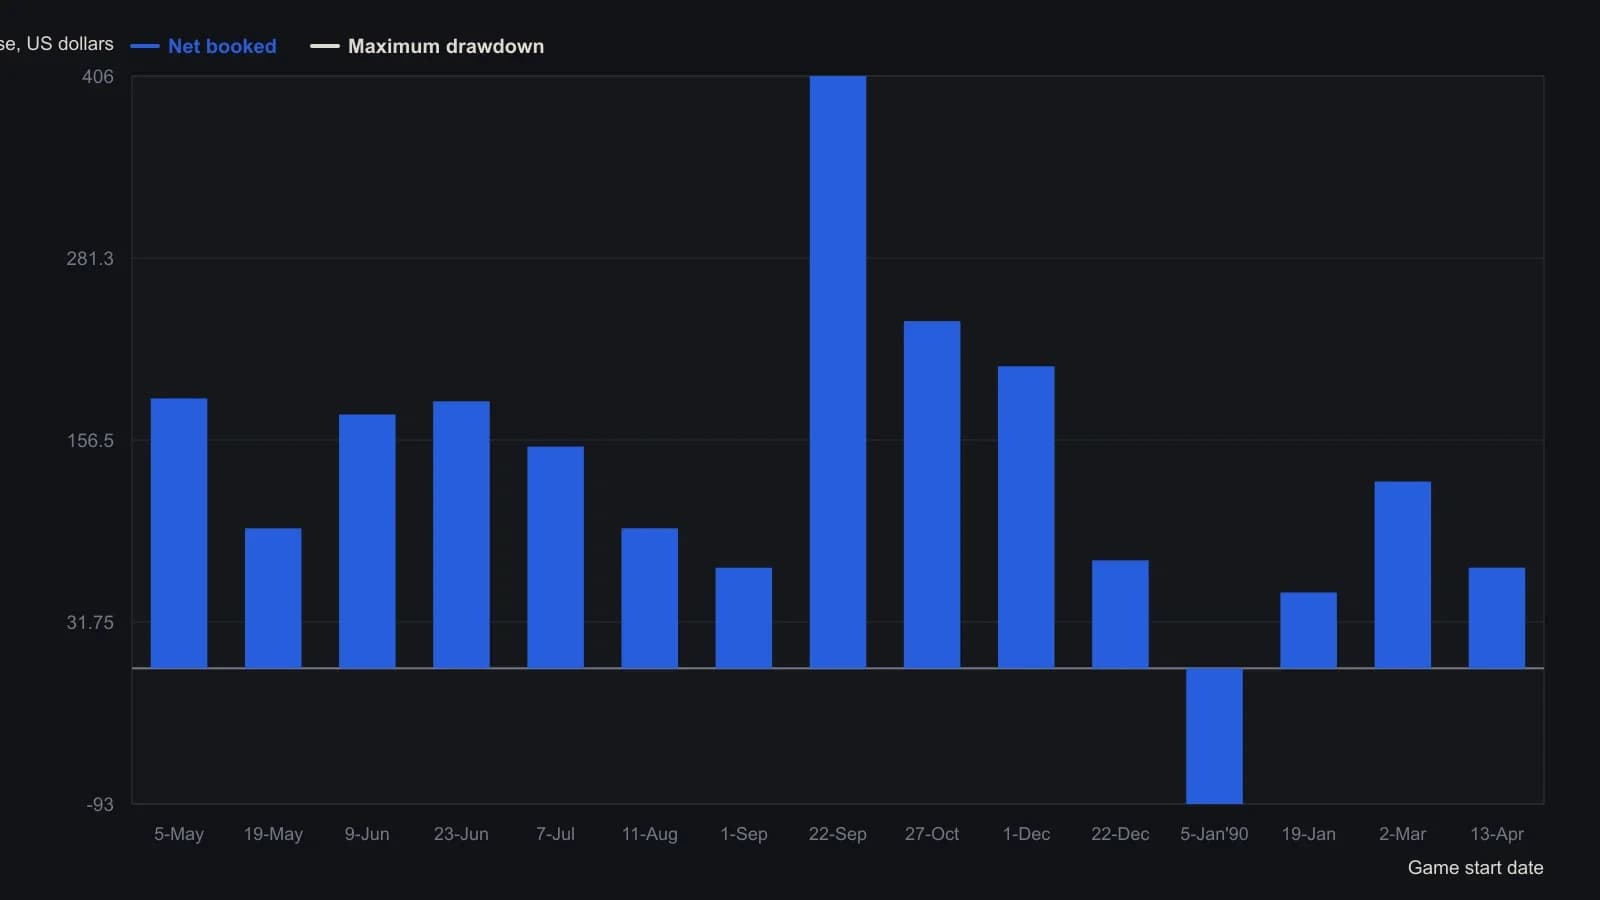This screenshot has height=900, width=1600.
Task: Click the 281.3 y-axis label
Action: coord(90,259)
